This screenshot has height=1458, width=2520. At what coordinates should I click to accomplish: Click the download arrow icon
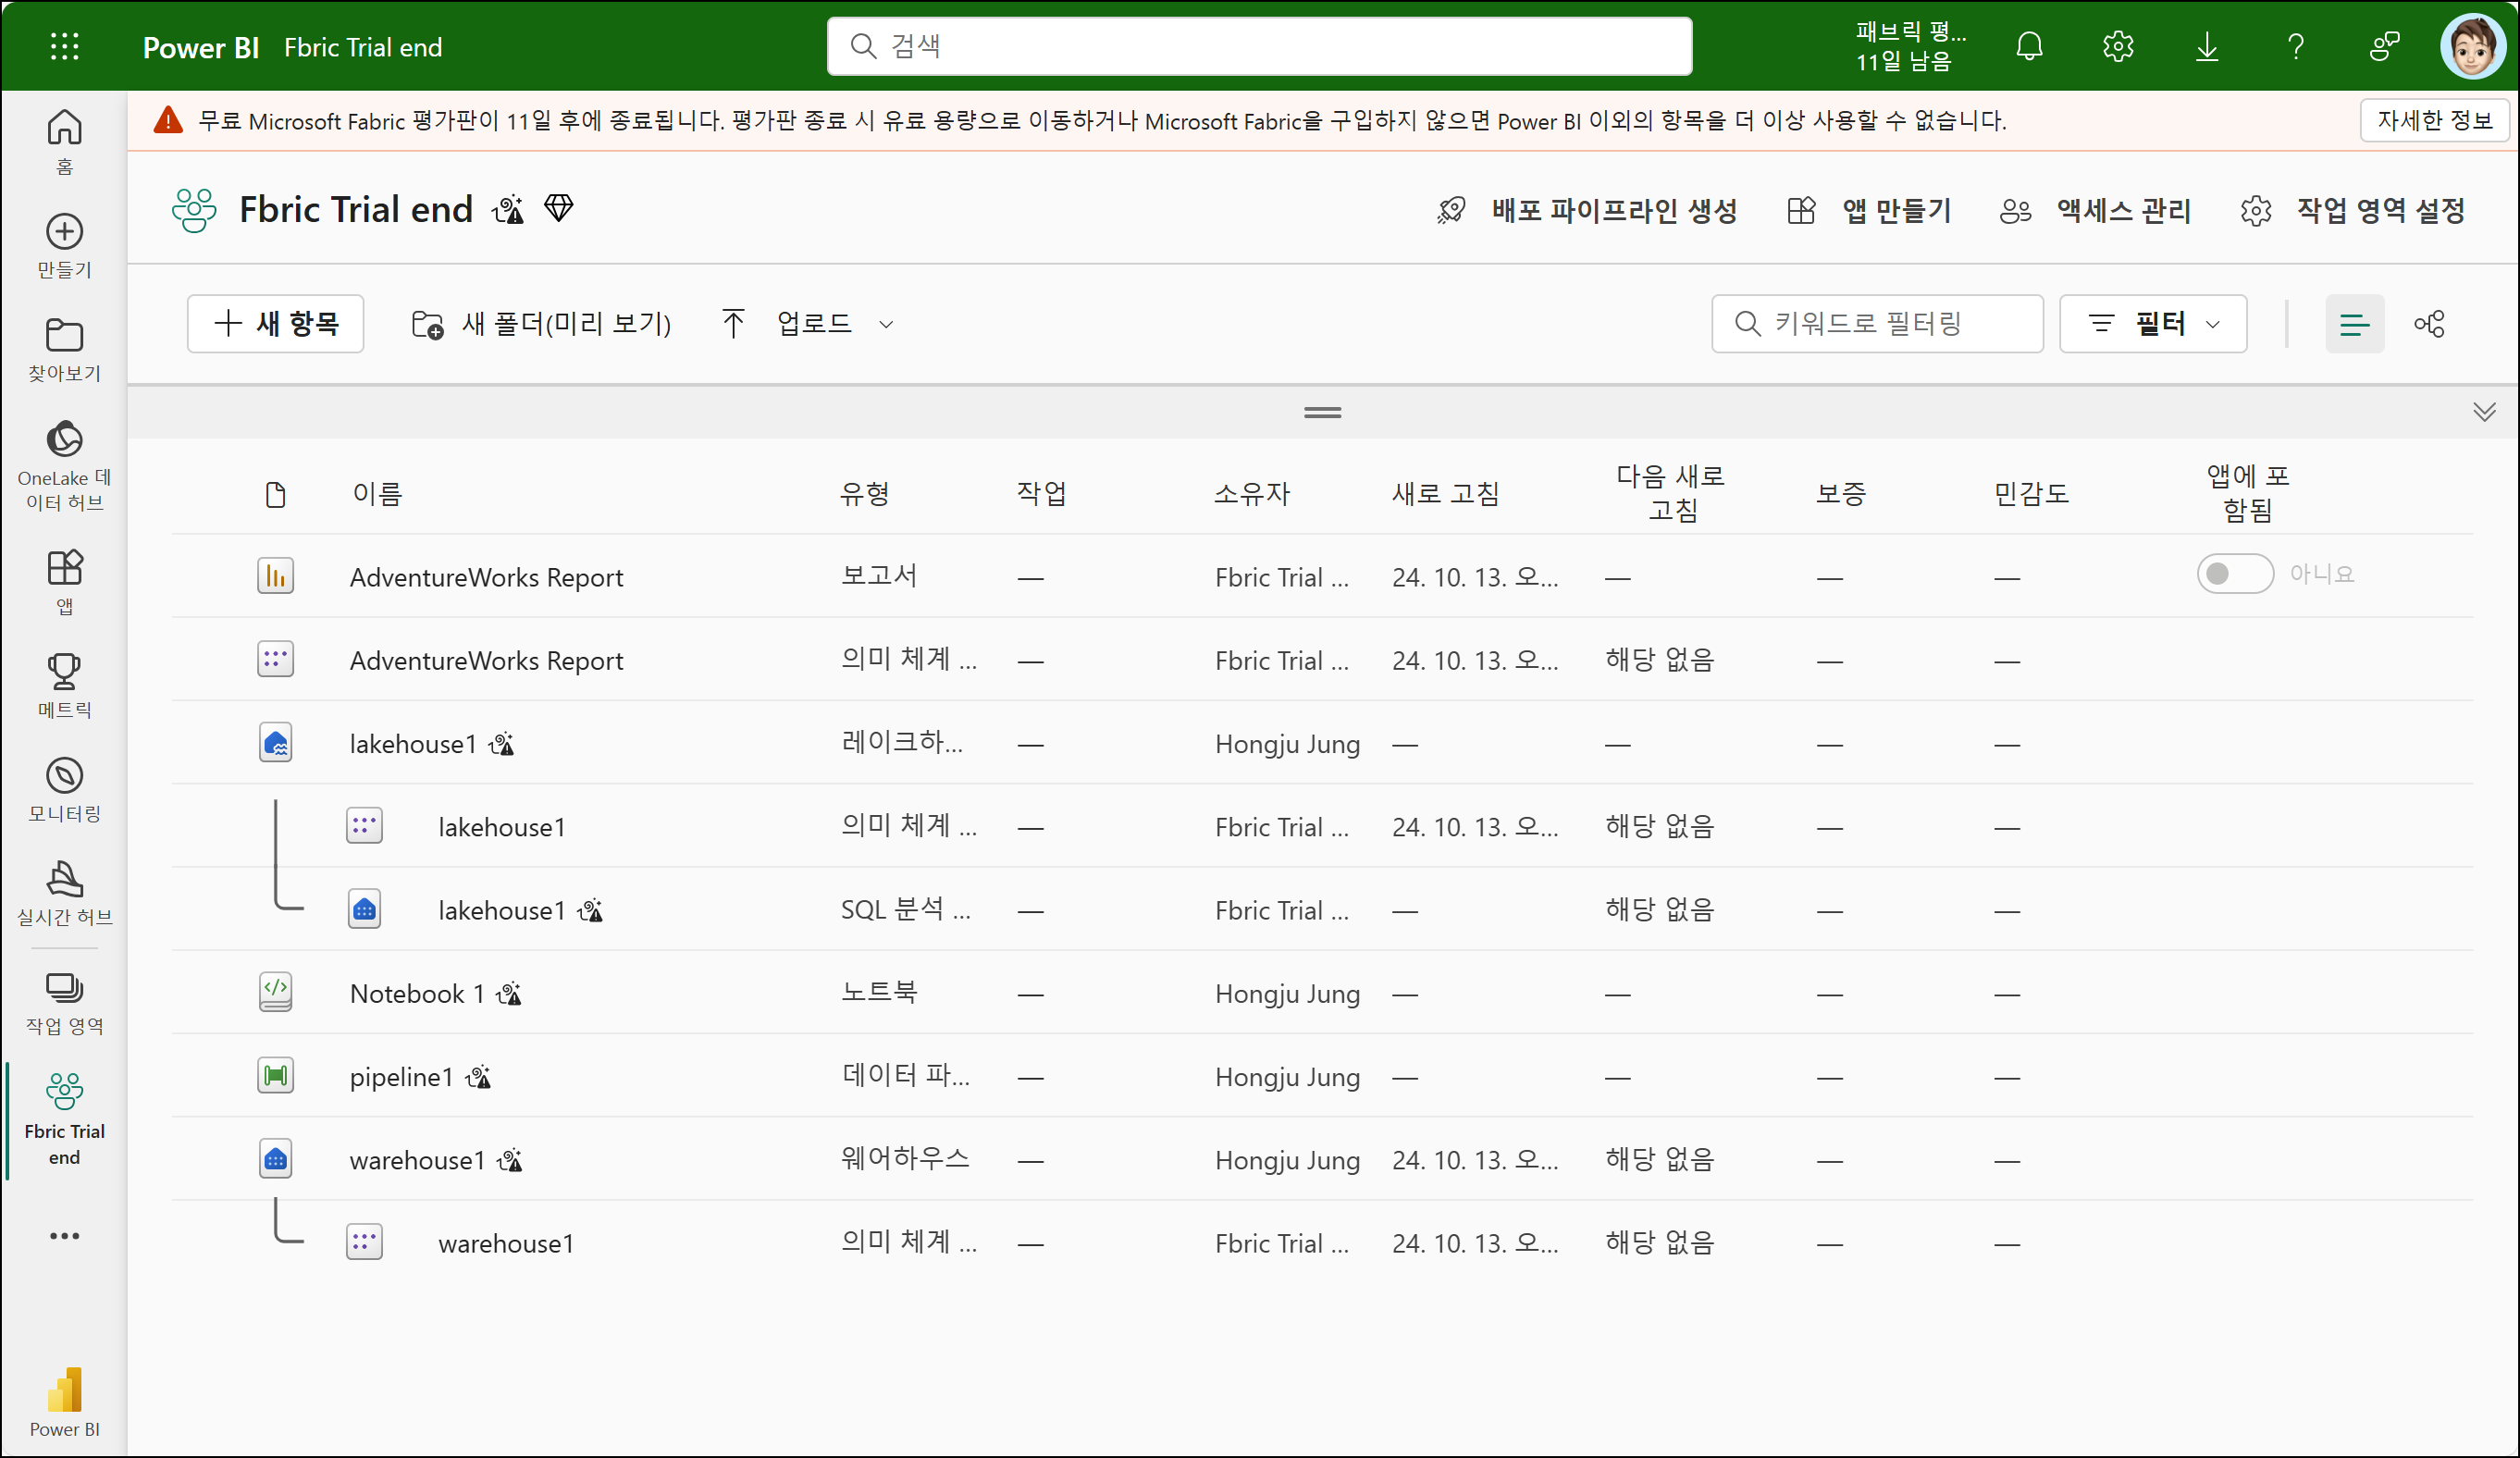point(2206,46)
